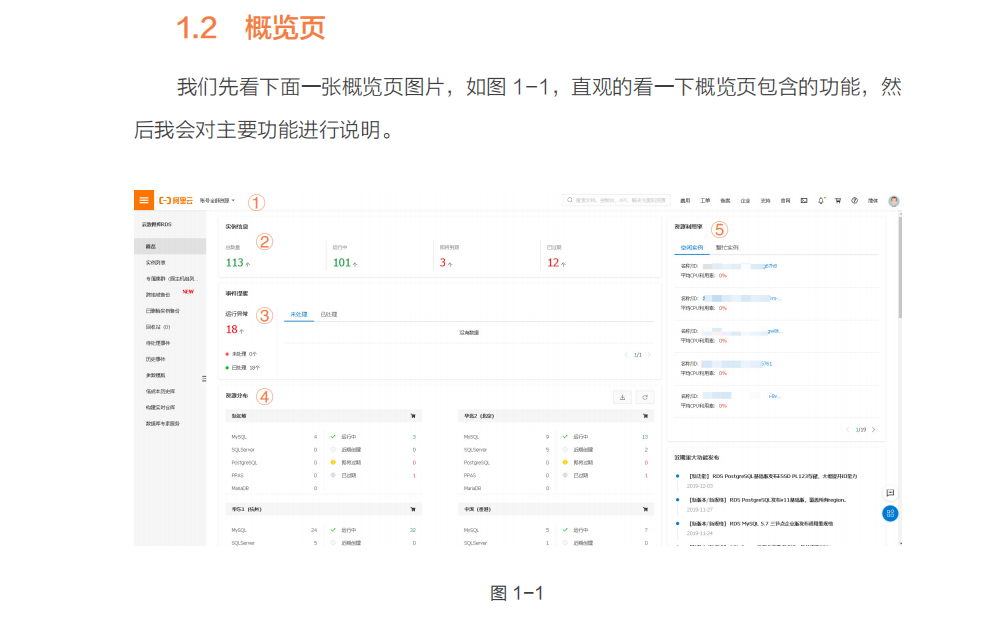The image size is (996, 638).
Task: Go to previous page of events list
Action: click(x=626, y=355)
